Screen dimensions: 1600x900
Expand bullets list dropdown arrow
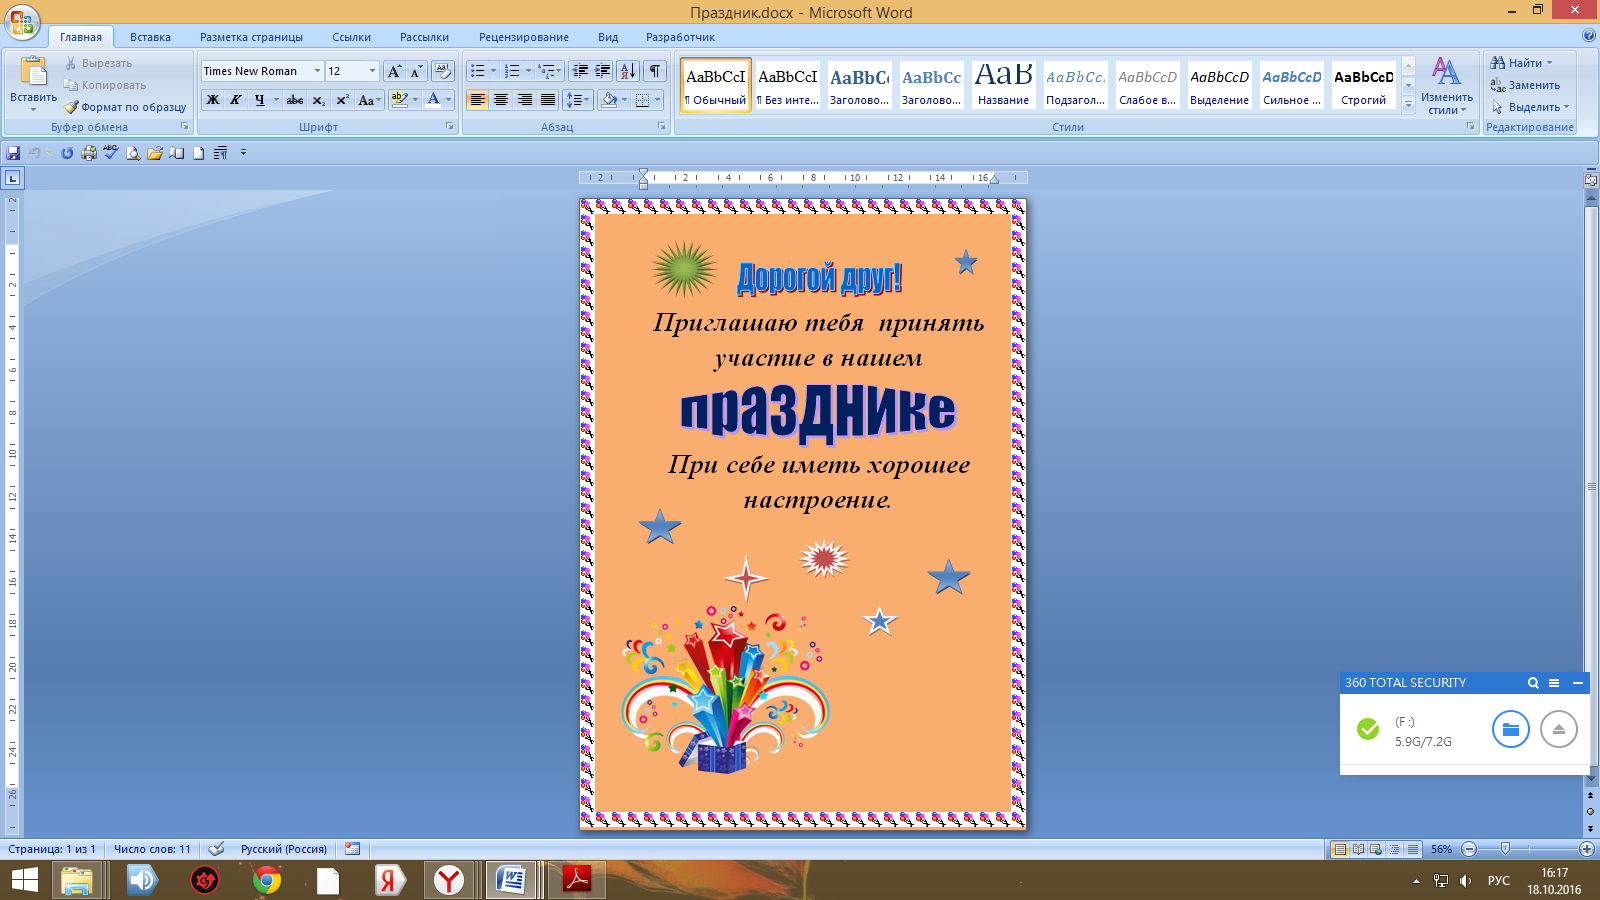click(x=493, y=71)
